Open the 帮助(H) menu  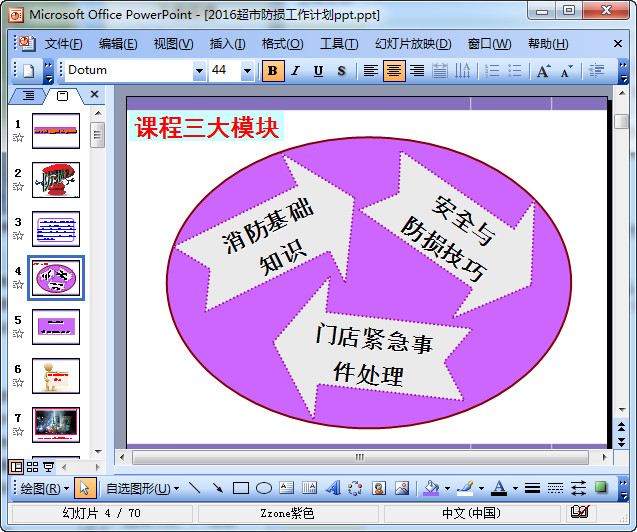pyautogui.click(x=548, y=43)
